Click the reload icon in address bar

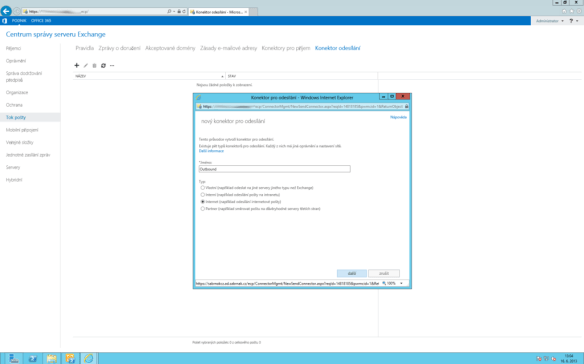pyautogui.click(x=184, y=12)
